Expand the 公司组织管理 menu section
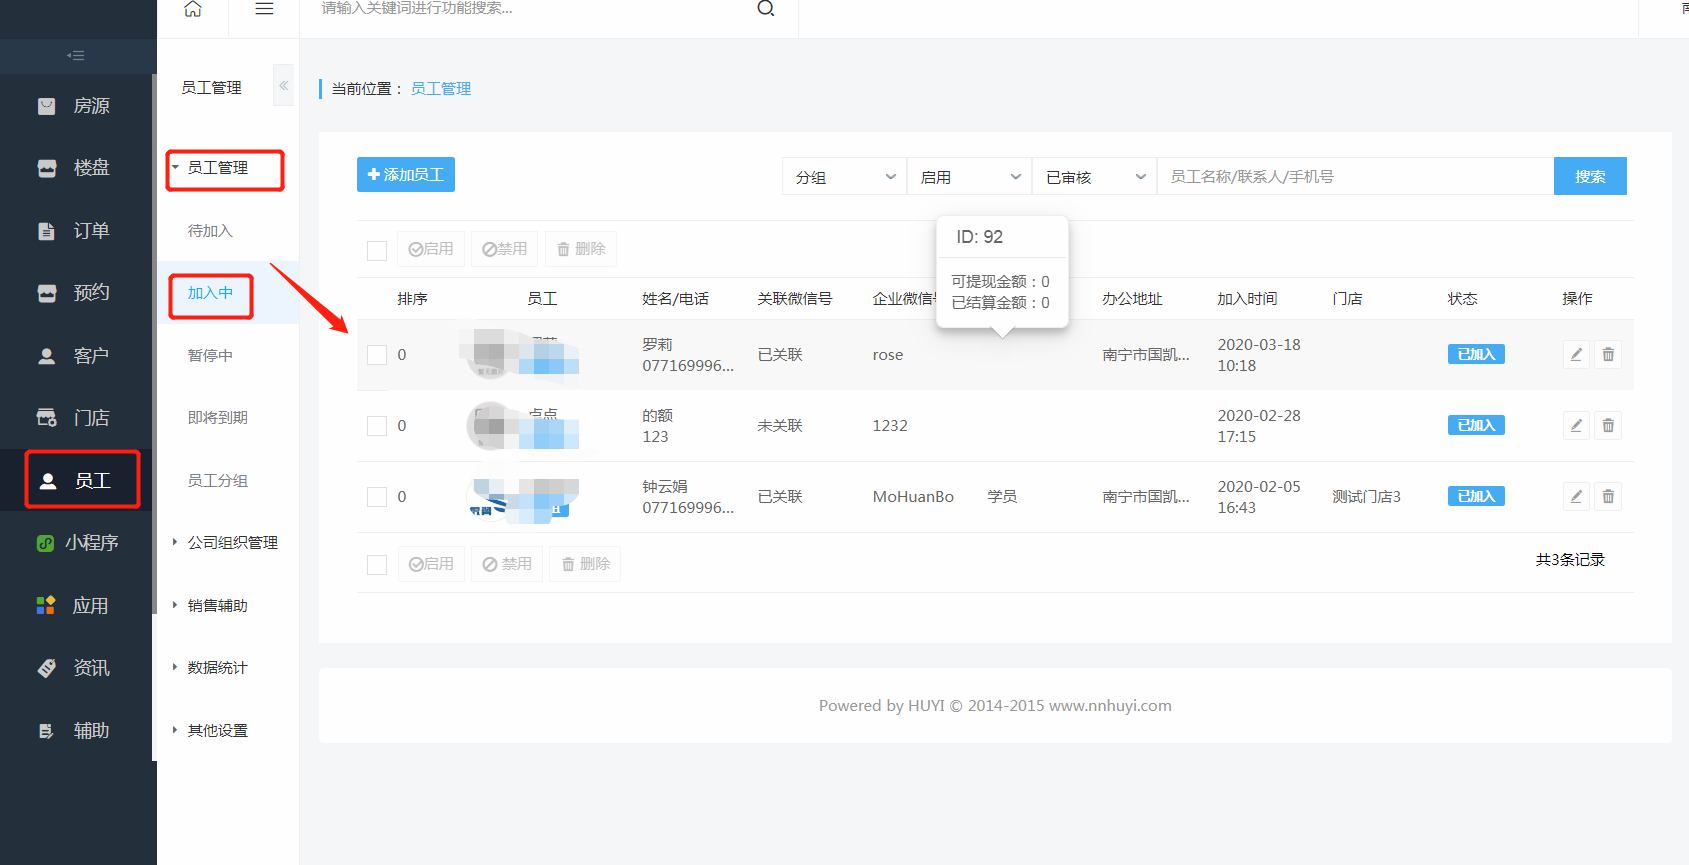Image resolution: width=1689 pixels, height=865 pixels. click(x=232, y=543)
